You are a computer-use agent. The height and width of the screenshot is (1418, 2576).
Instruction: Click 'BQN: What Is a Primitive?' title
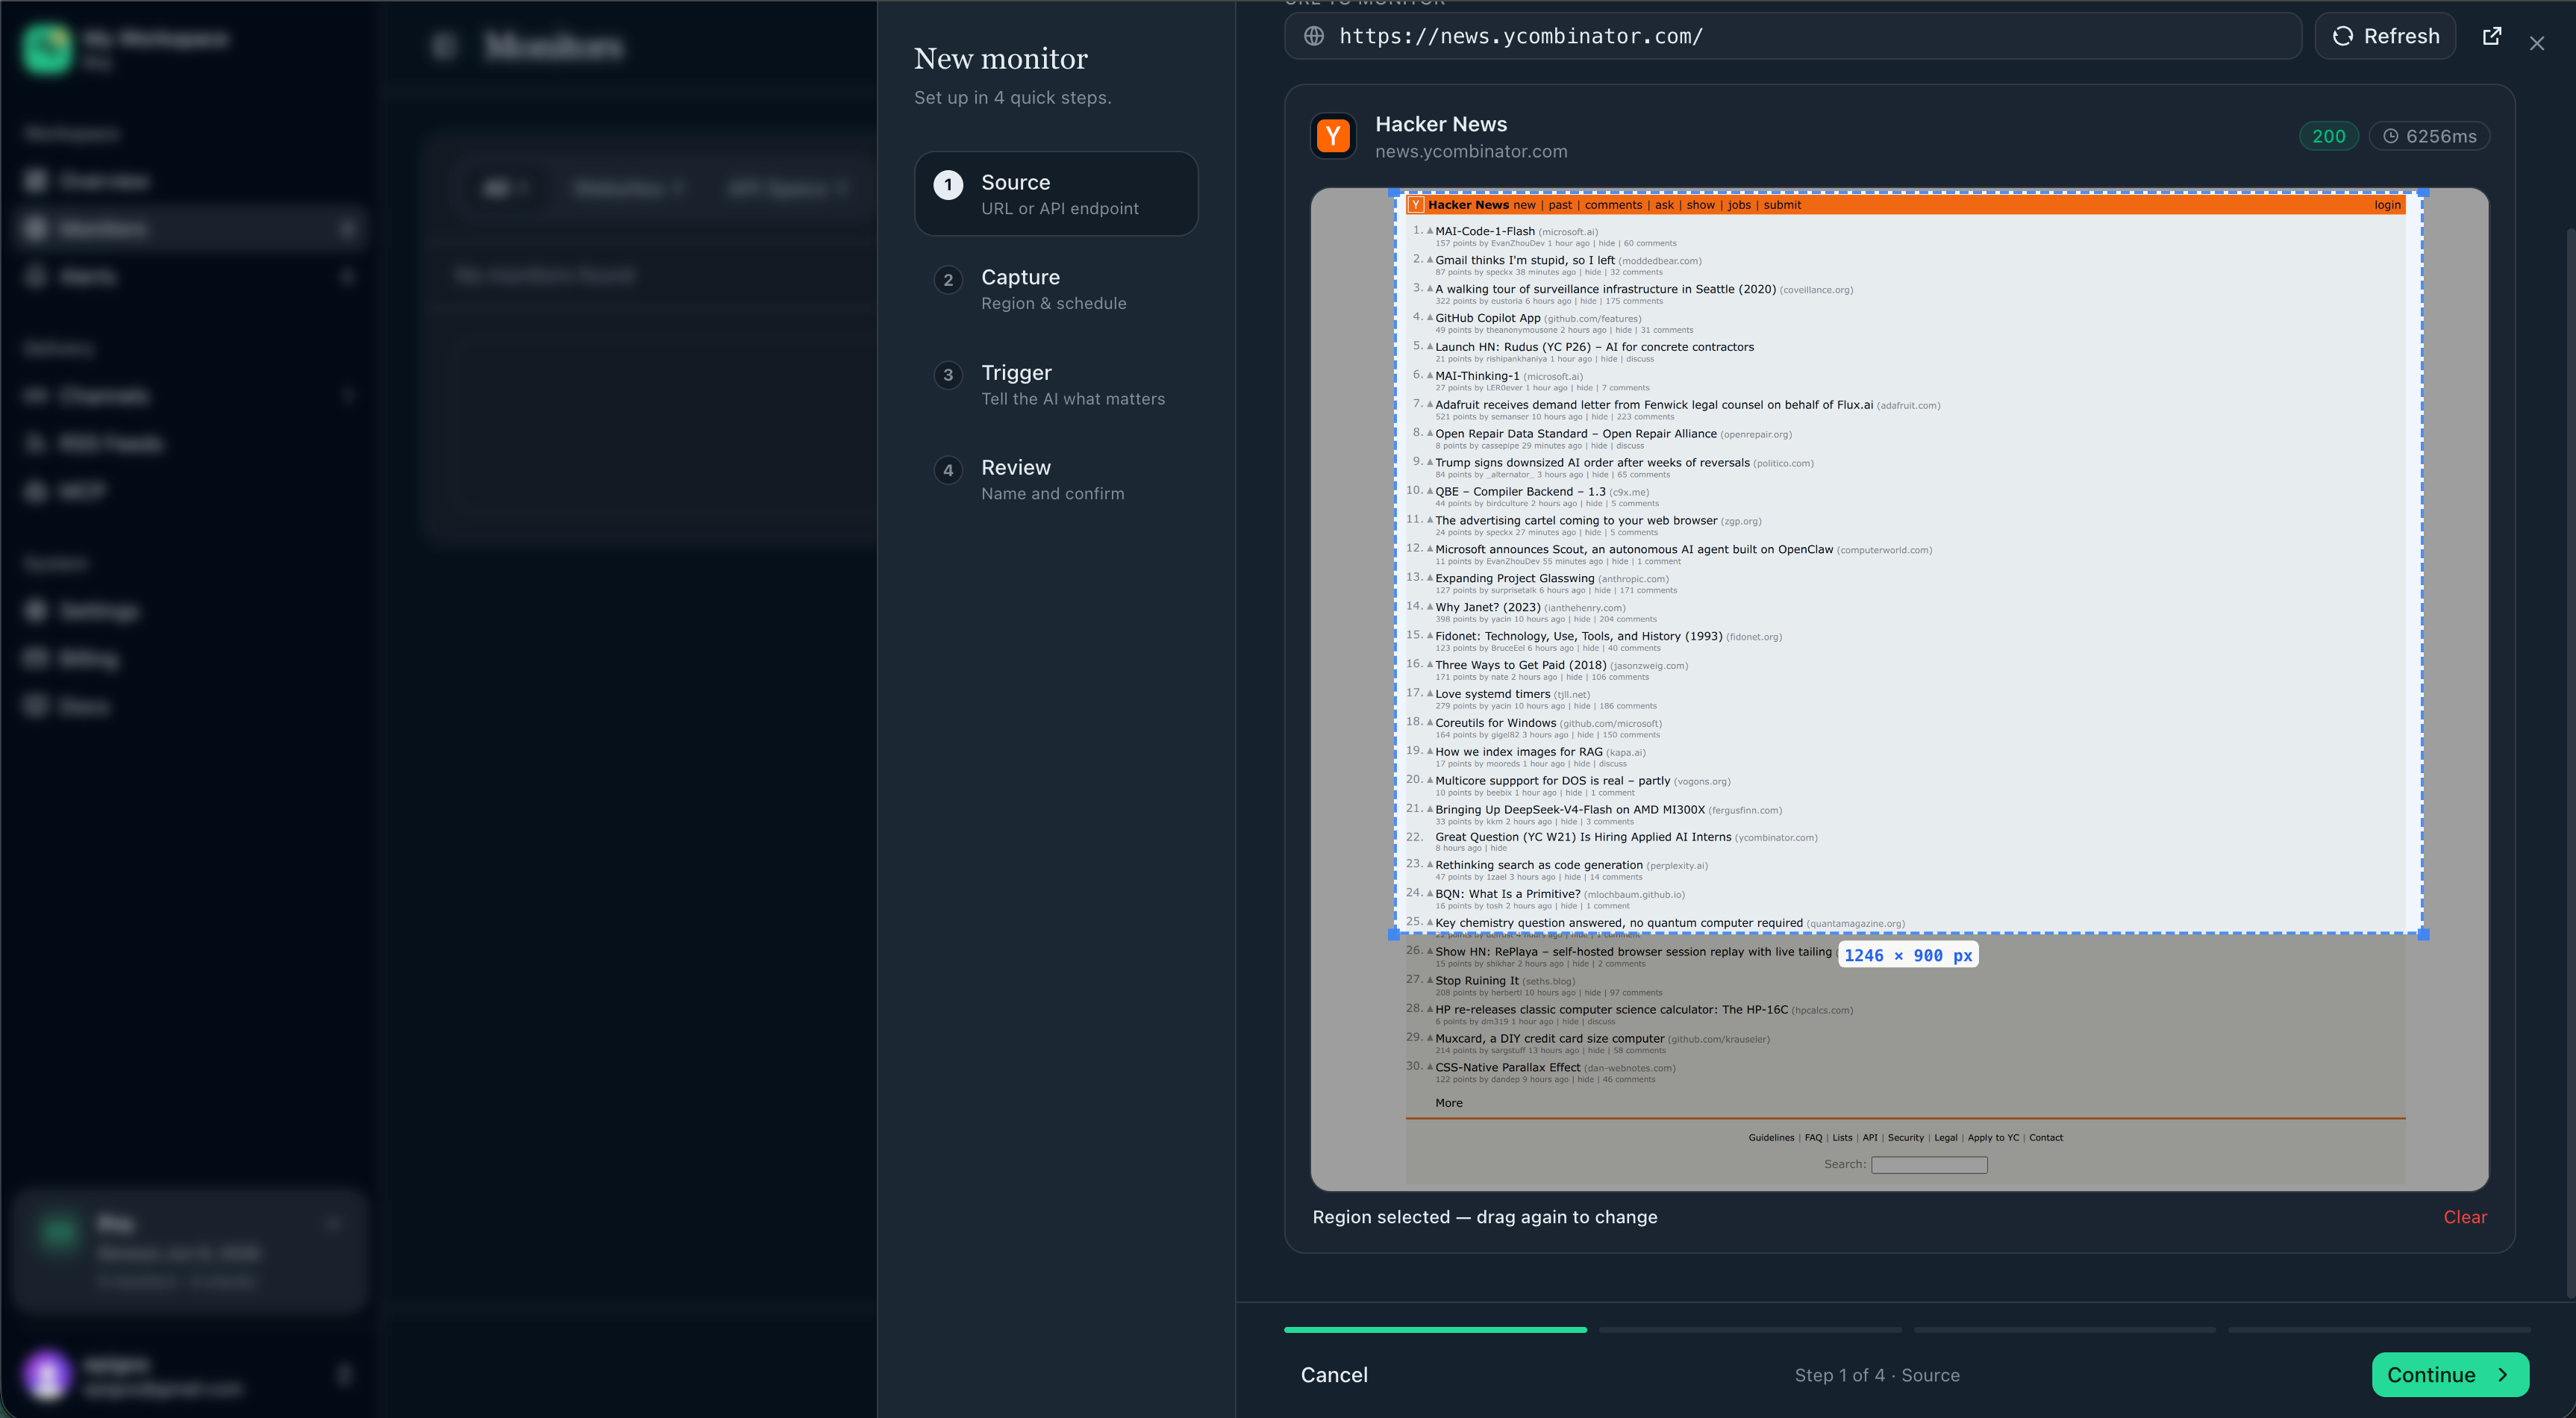coord(1508,894)
